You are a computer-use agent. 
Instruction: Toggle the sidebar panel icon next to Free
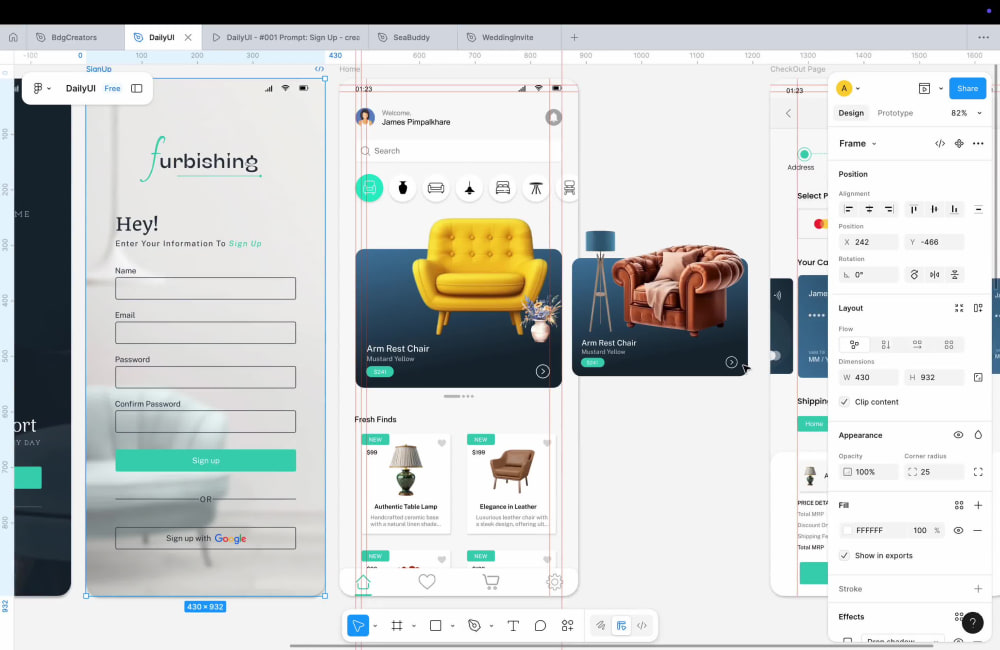pyautogui.click(x=136, y=89)
